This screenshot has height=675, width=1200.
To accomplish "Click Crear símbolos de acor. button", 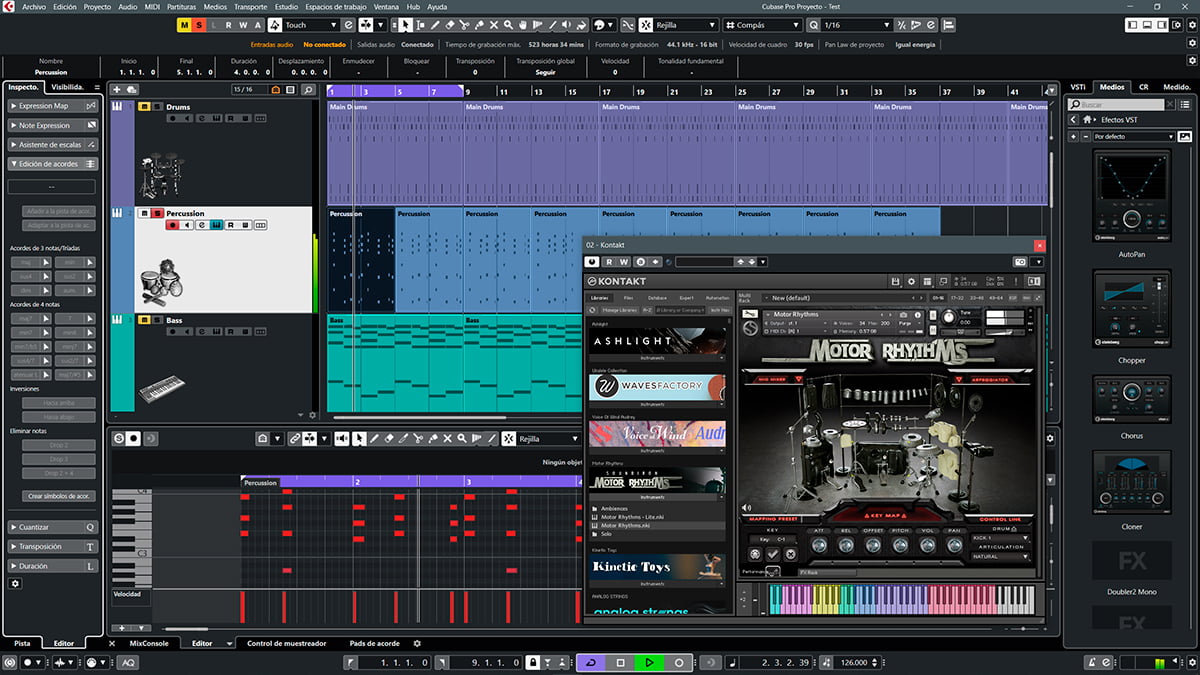I will pyautogui.click(x=57, y=496).
